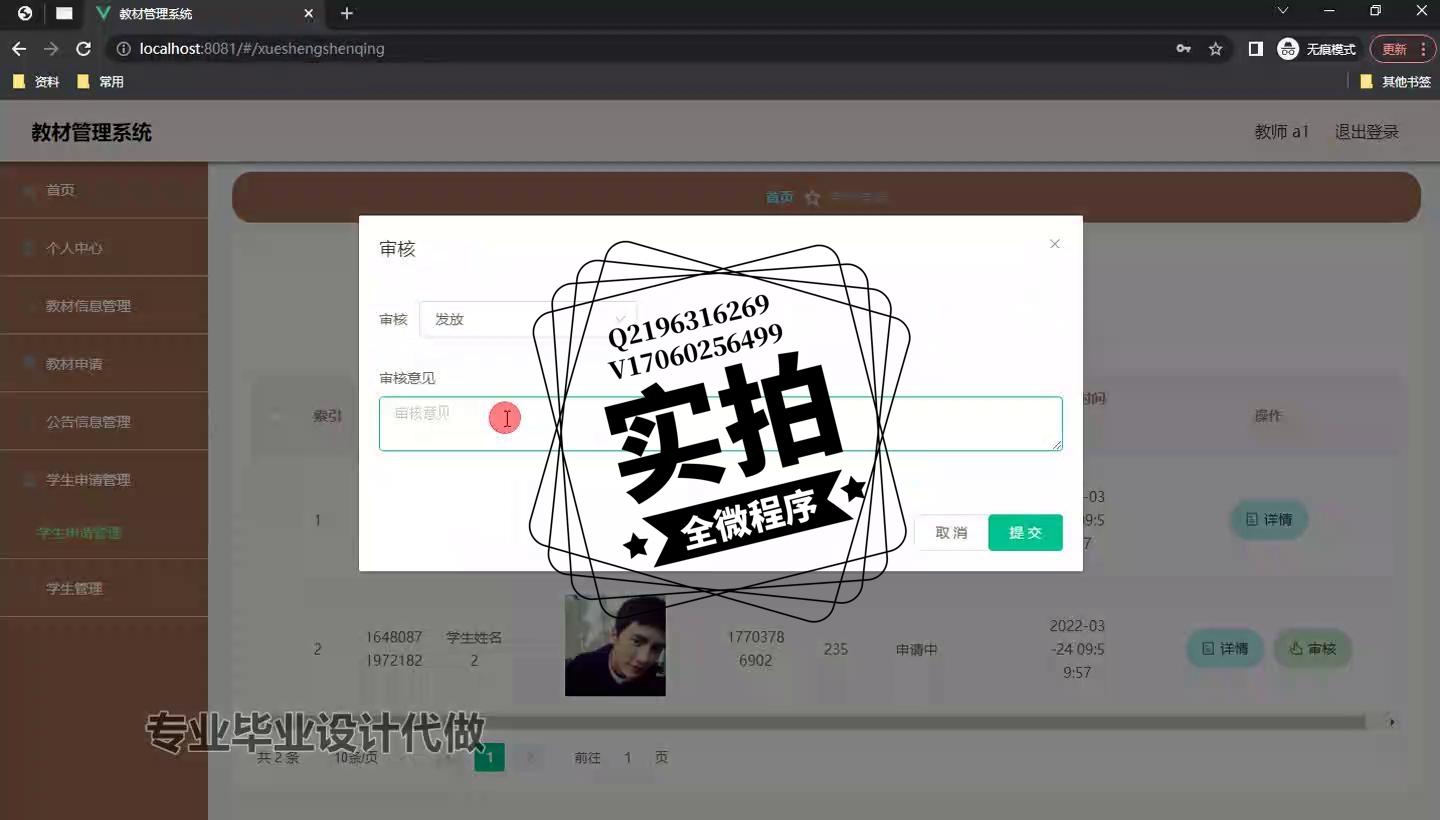Expand 公告信息管理 sidebar menu

pos(104,422)
